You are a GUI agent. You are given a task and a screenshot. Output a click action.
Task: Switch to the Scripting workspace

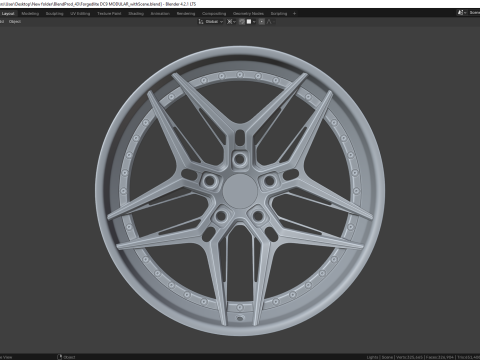[279, 14]
